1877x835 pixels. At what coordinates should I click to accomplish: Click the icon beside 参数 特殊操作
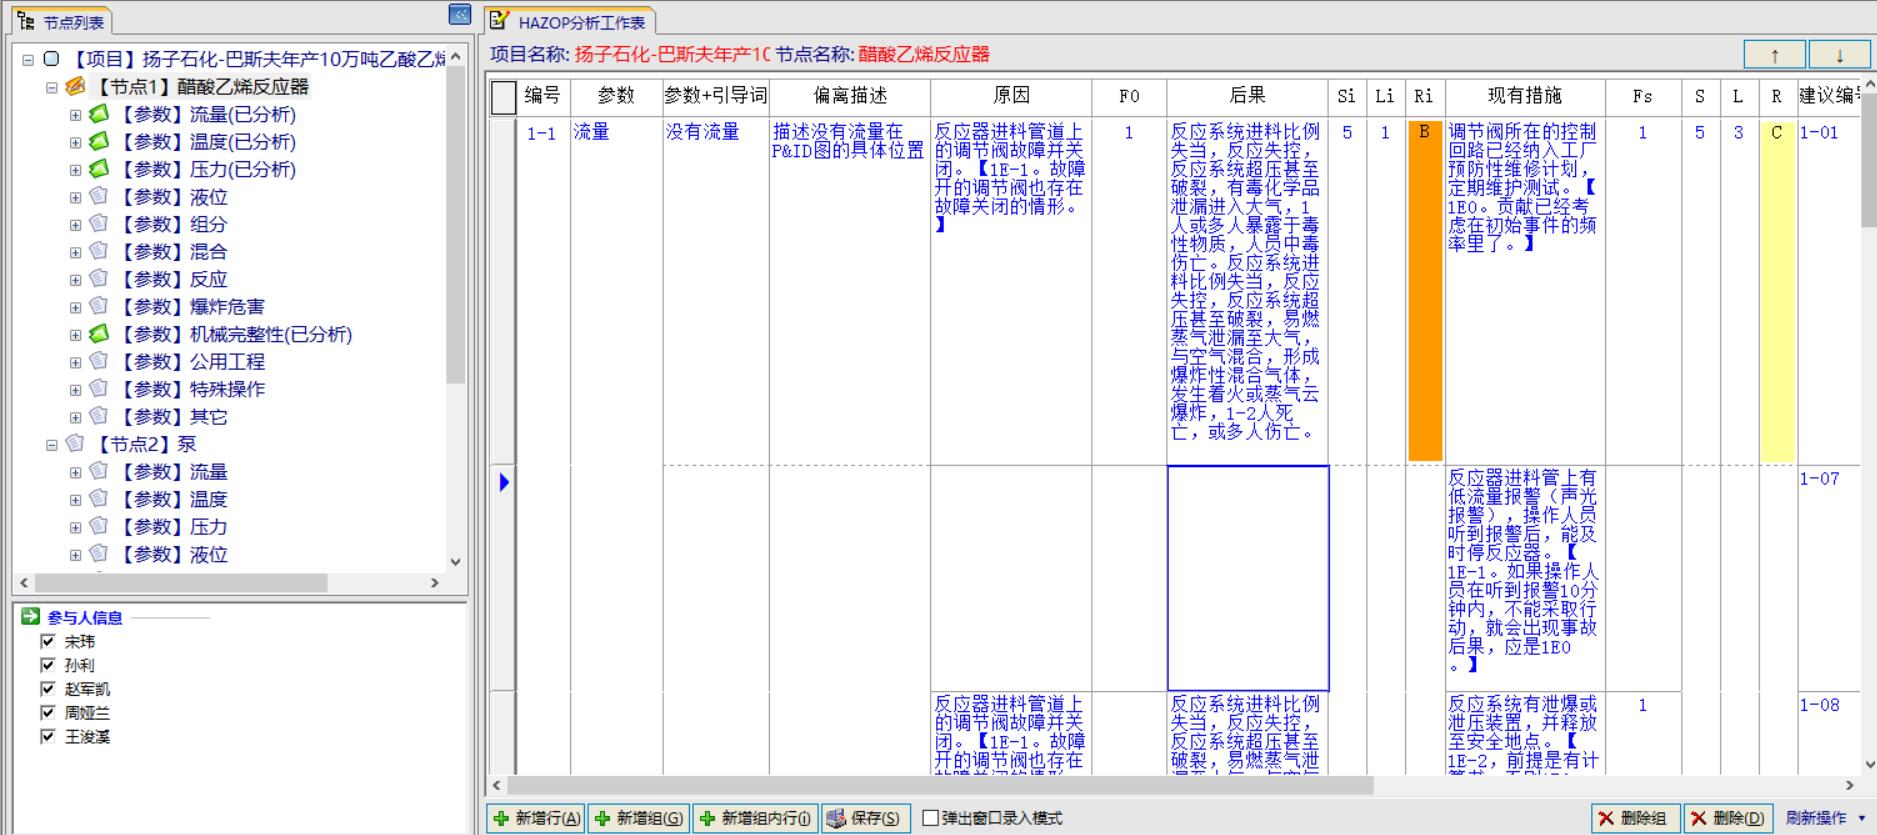tap(99, 389)
